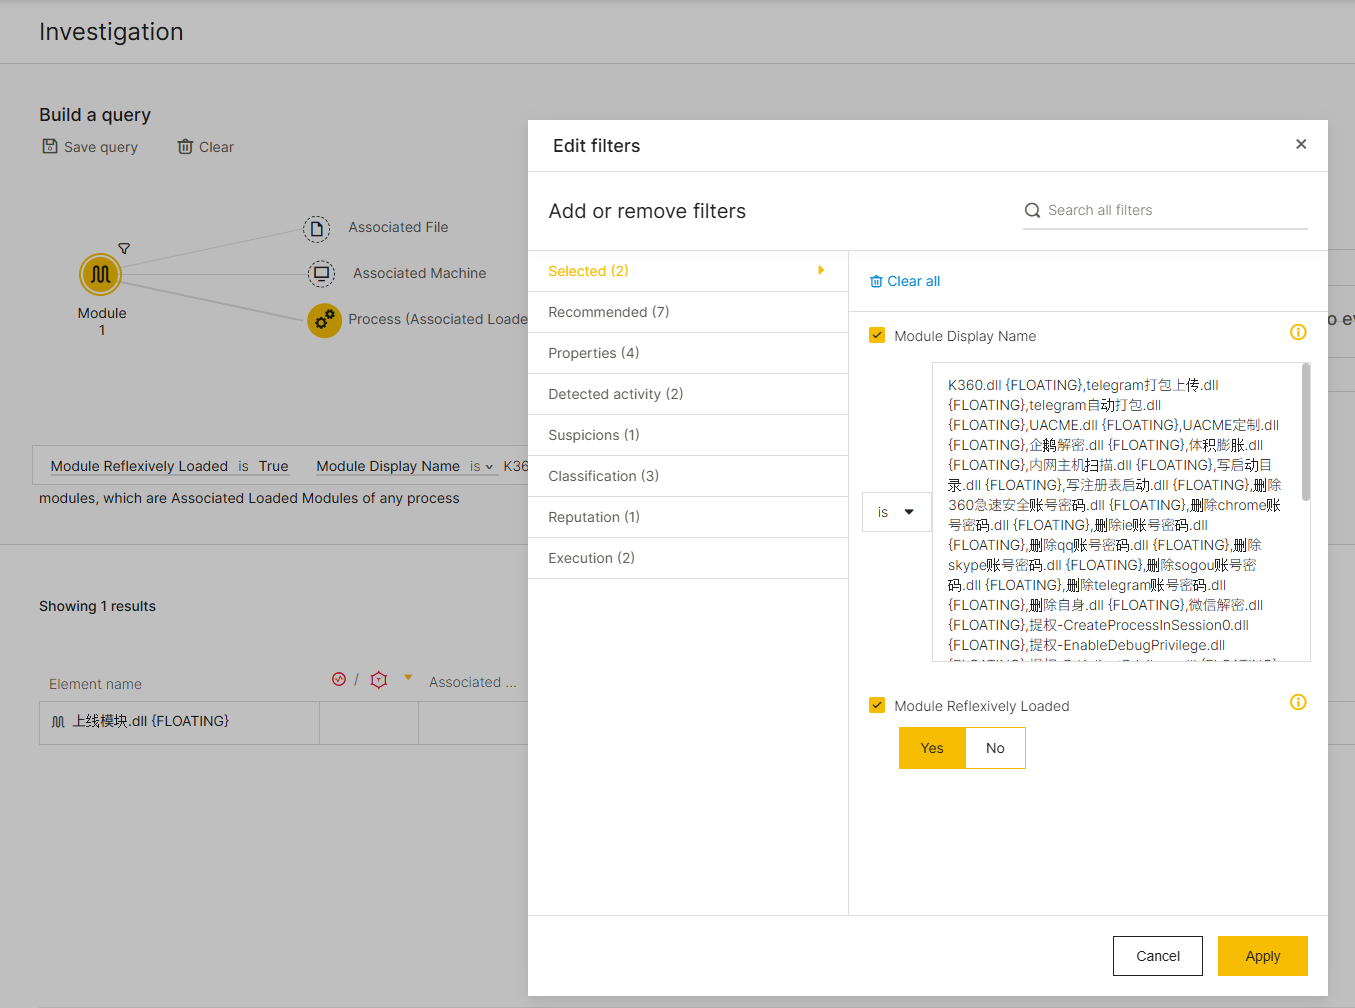
Task: Uncheck the Module Display Name checkbox
Action: (877, 335)
